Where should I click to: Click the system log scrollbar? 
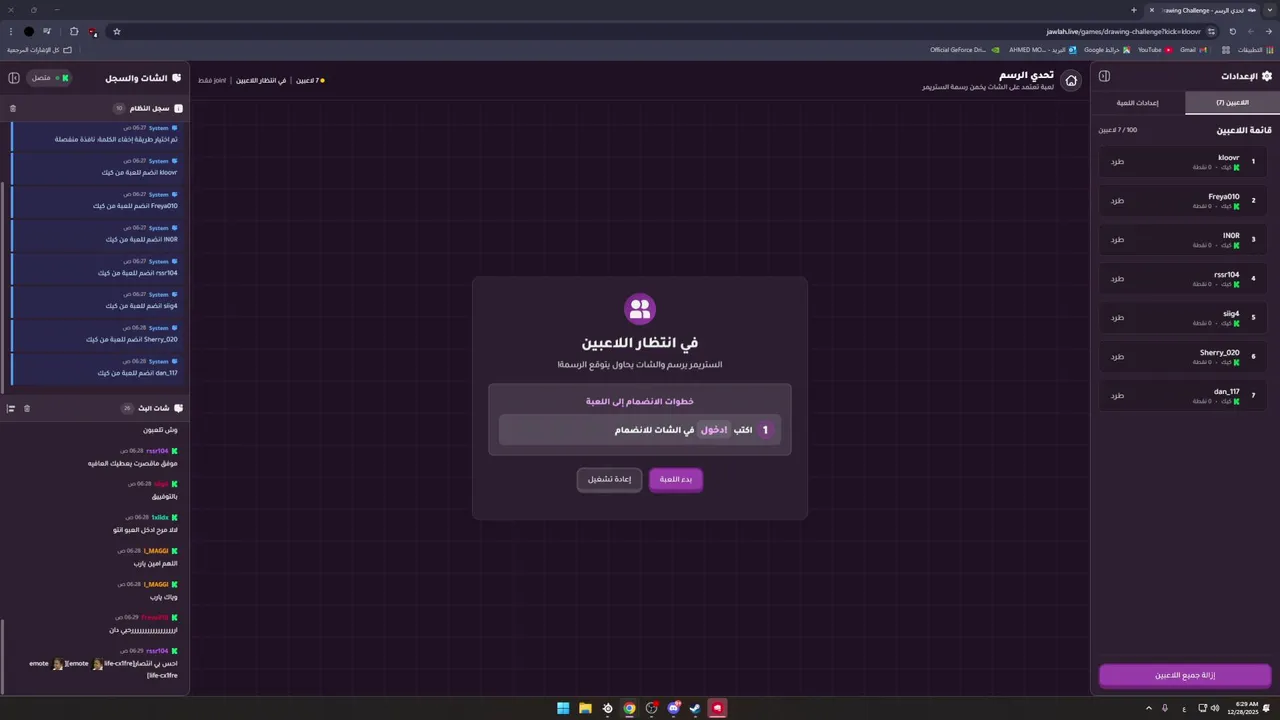click(3, 286)
